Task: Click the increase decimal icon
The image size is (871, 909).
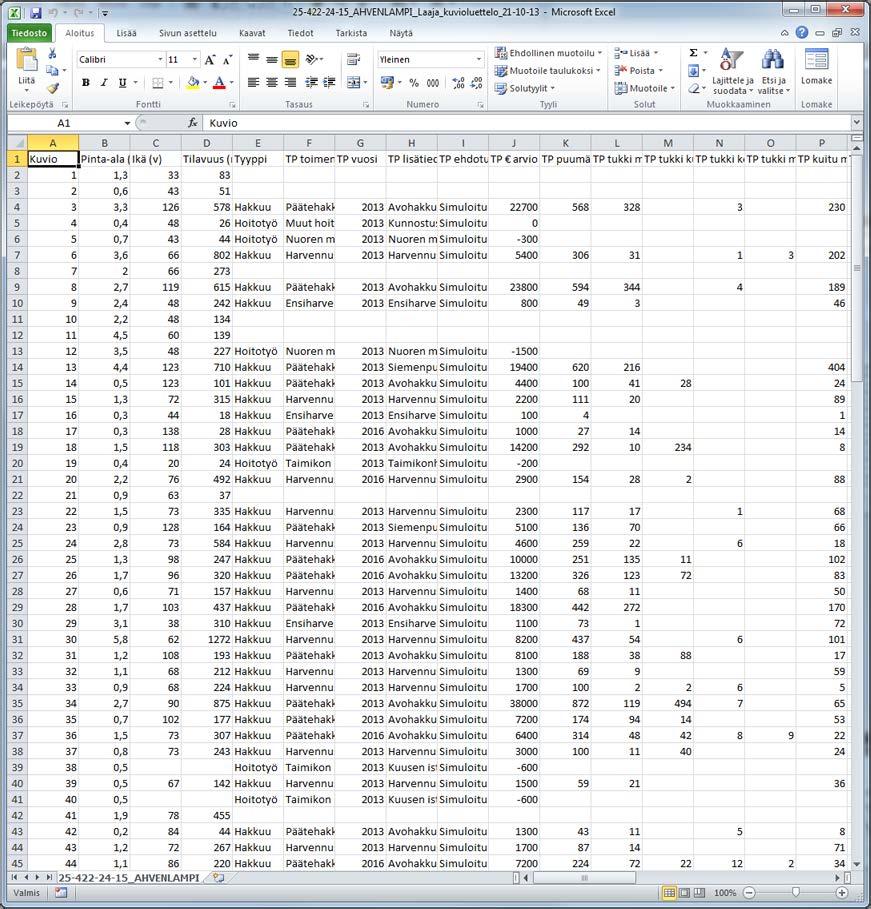Action: tap(458, 83)
